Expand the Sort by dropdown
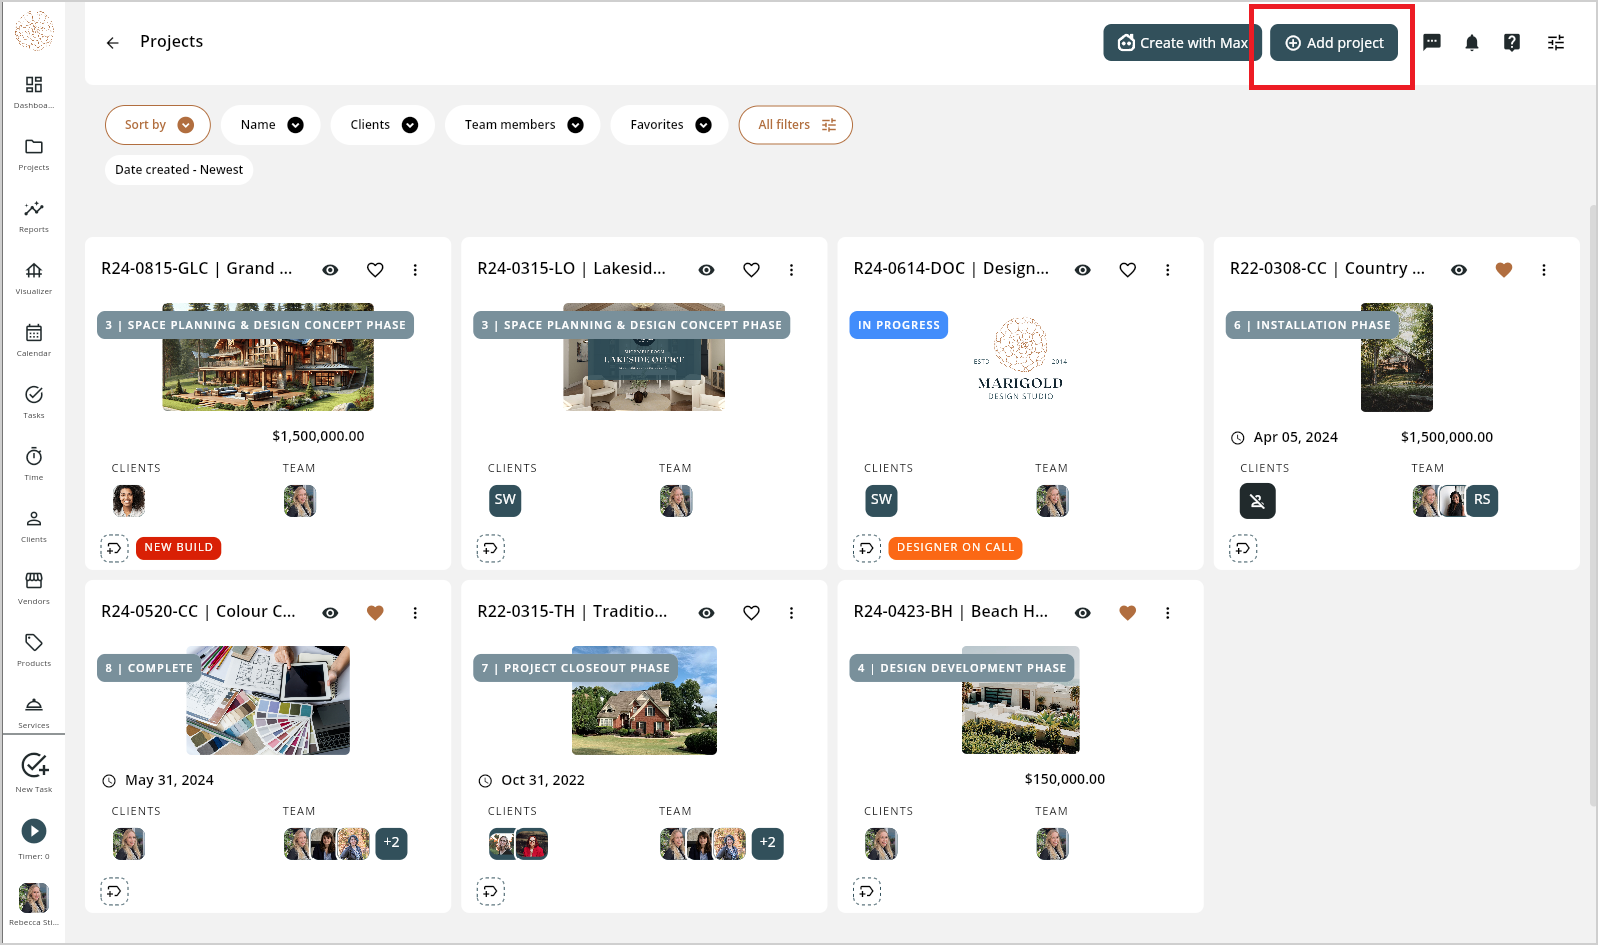 pyautogui.click(x=158, y=125)
